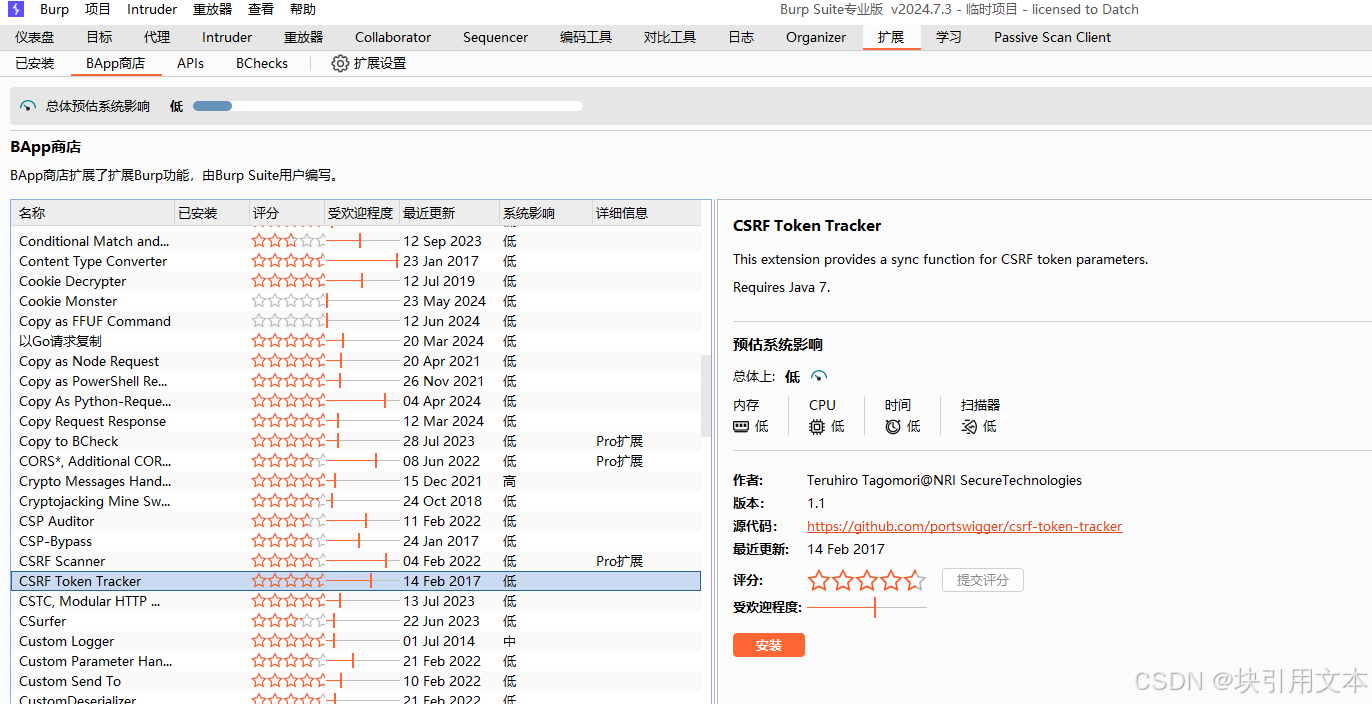Click the time clock icon
This screenshot has height=704, width=1372.
[x=893, y=426]
